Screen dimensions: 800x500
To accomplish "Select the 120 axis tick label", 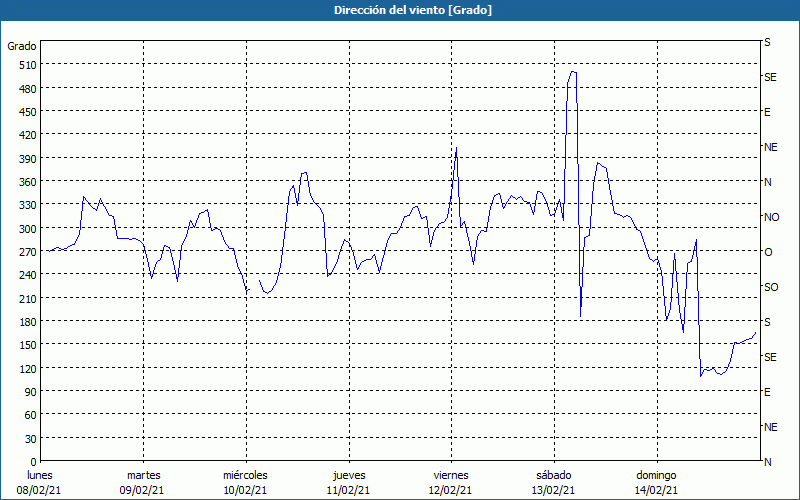I will click(28, 368).
